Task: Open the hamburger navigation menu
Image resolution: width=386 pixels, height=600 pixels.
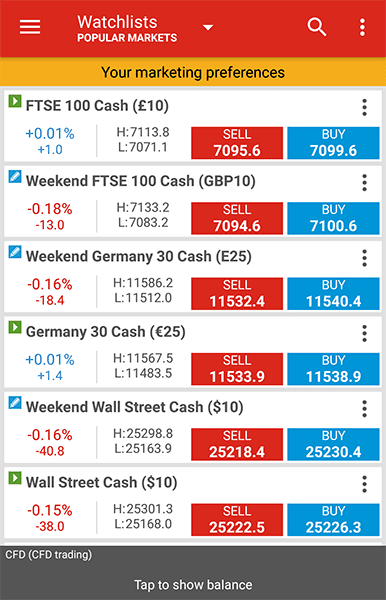Action: [x=30, y=27]
